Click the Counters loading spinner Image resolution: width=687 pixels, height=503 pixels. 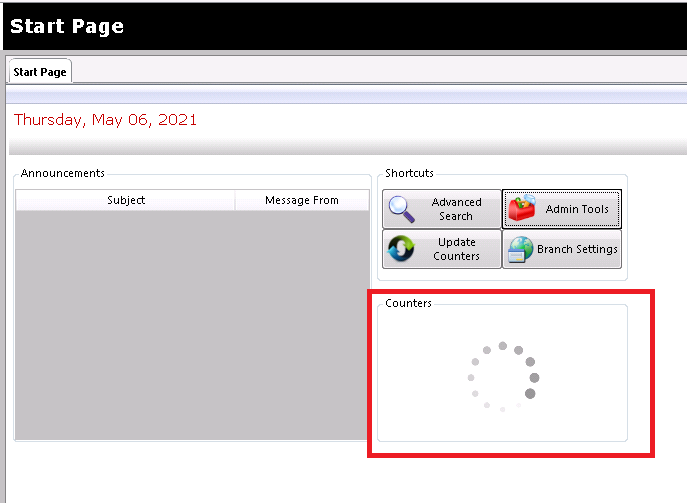pyautogui.click(x=503, y=377)
